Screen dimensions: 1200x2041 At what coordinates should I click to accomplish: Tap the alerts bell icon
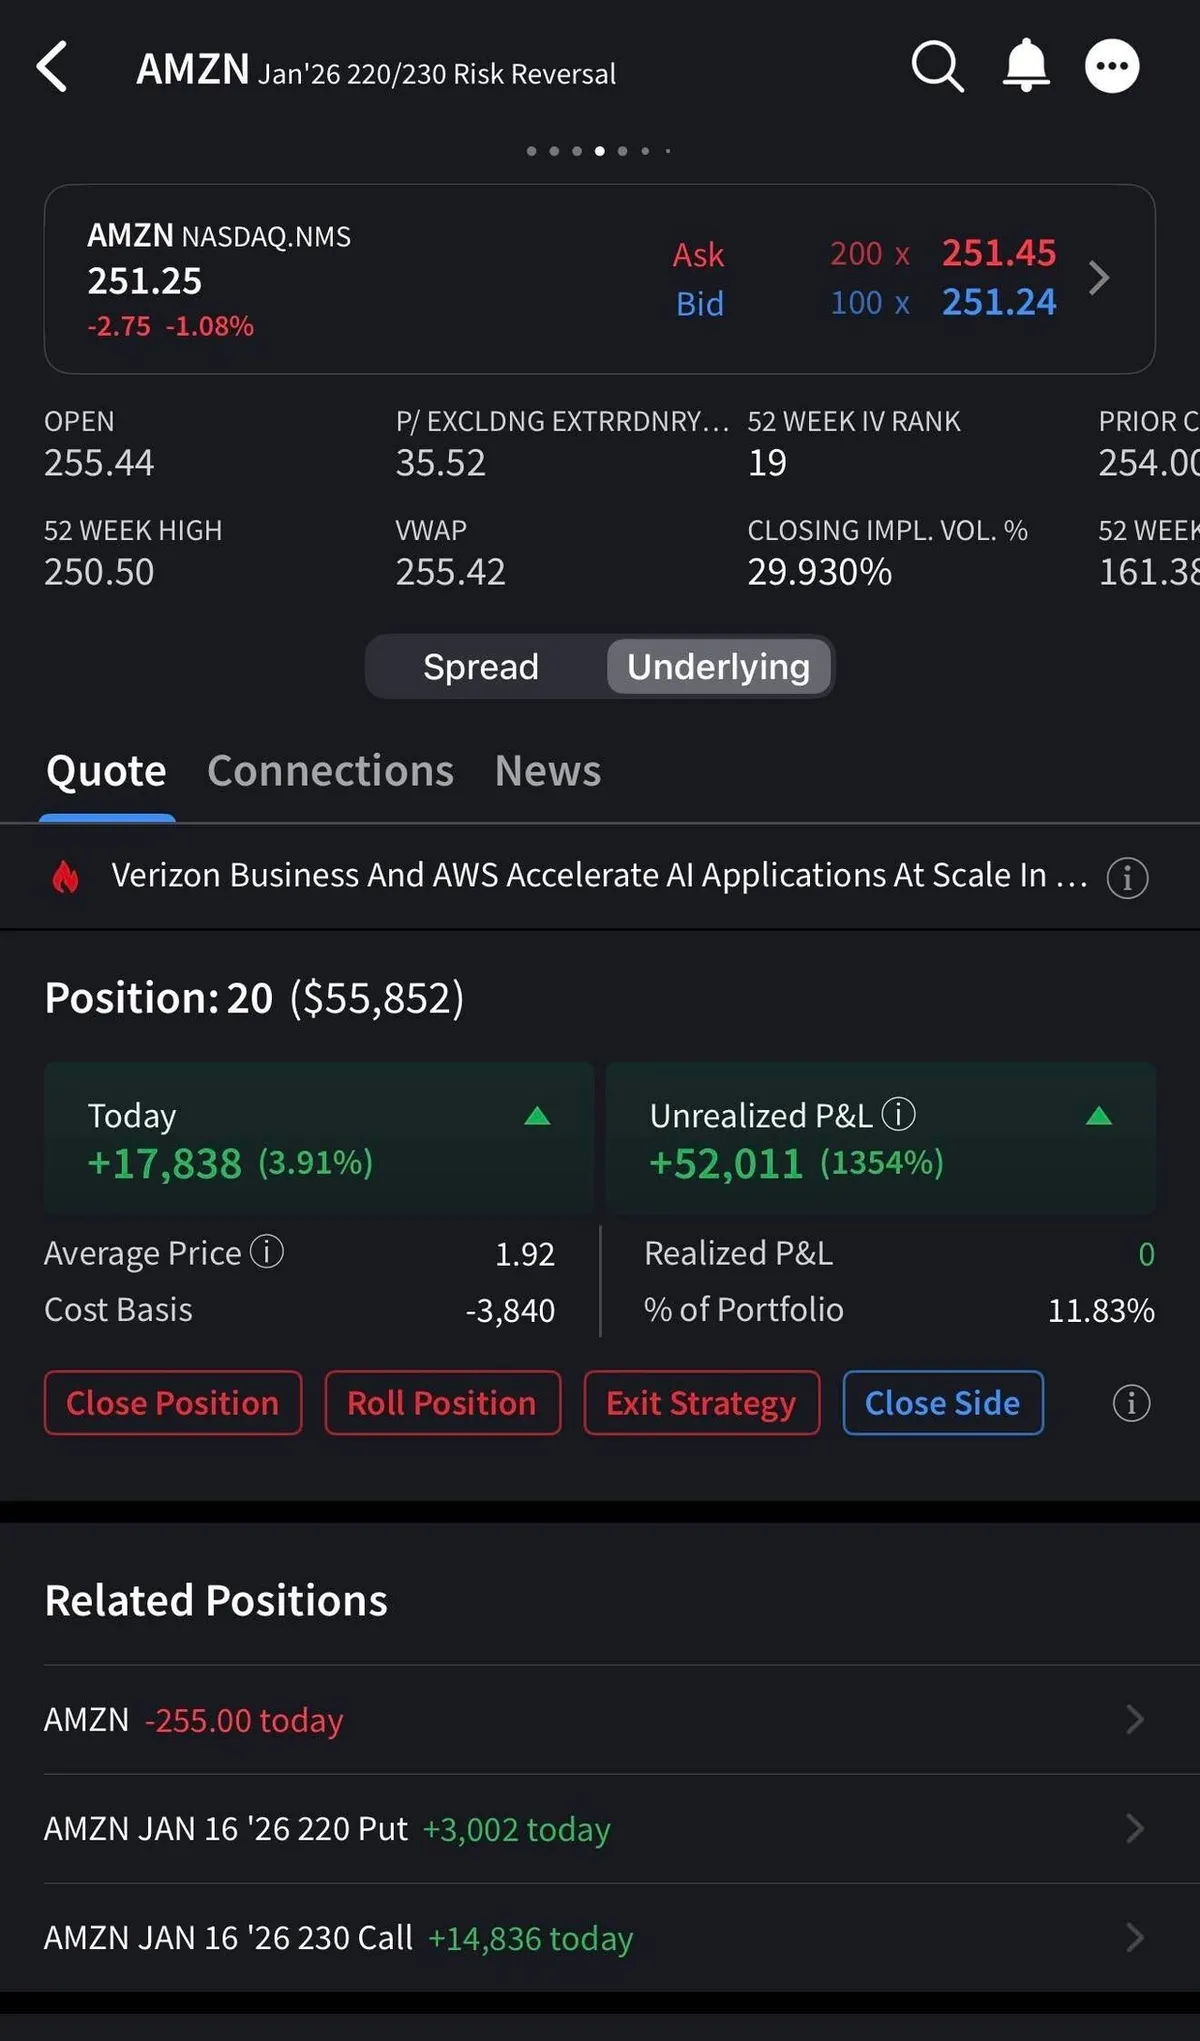[x=1026, y=67]
